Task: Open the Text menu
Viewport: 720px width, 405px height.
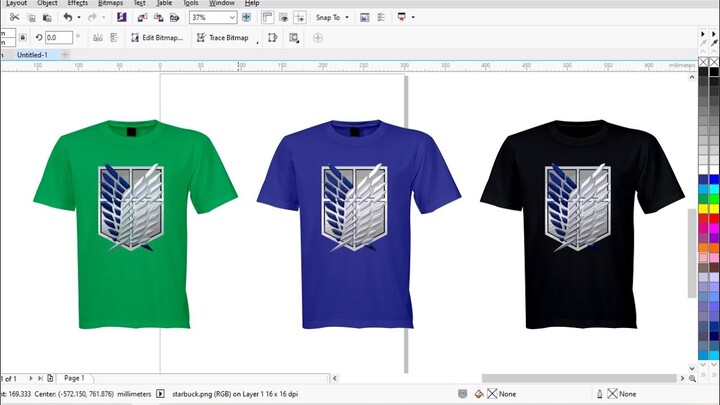Action: pyautogui.click(x=140, y=3)
